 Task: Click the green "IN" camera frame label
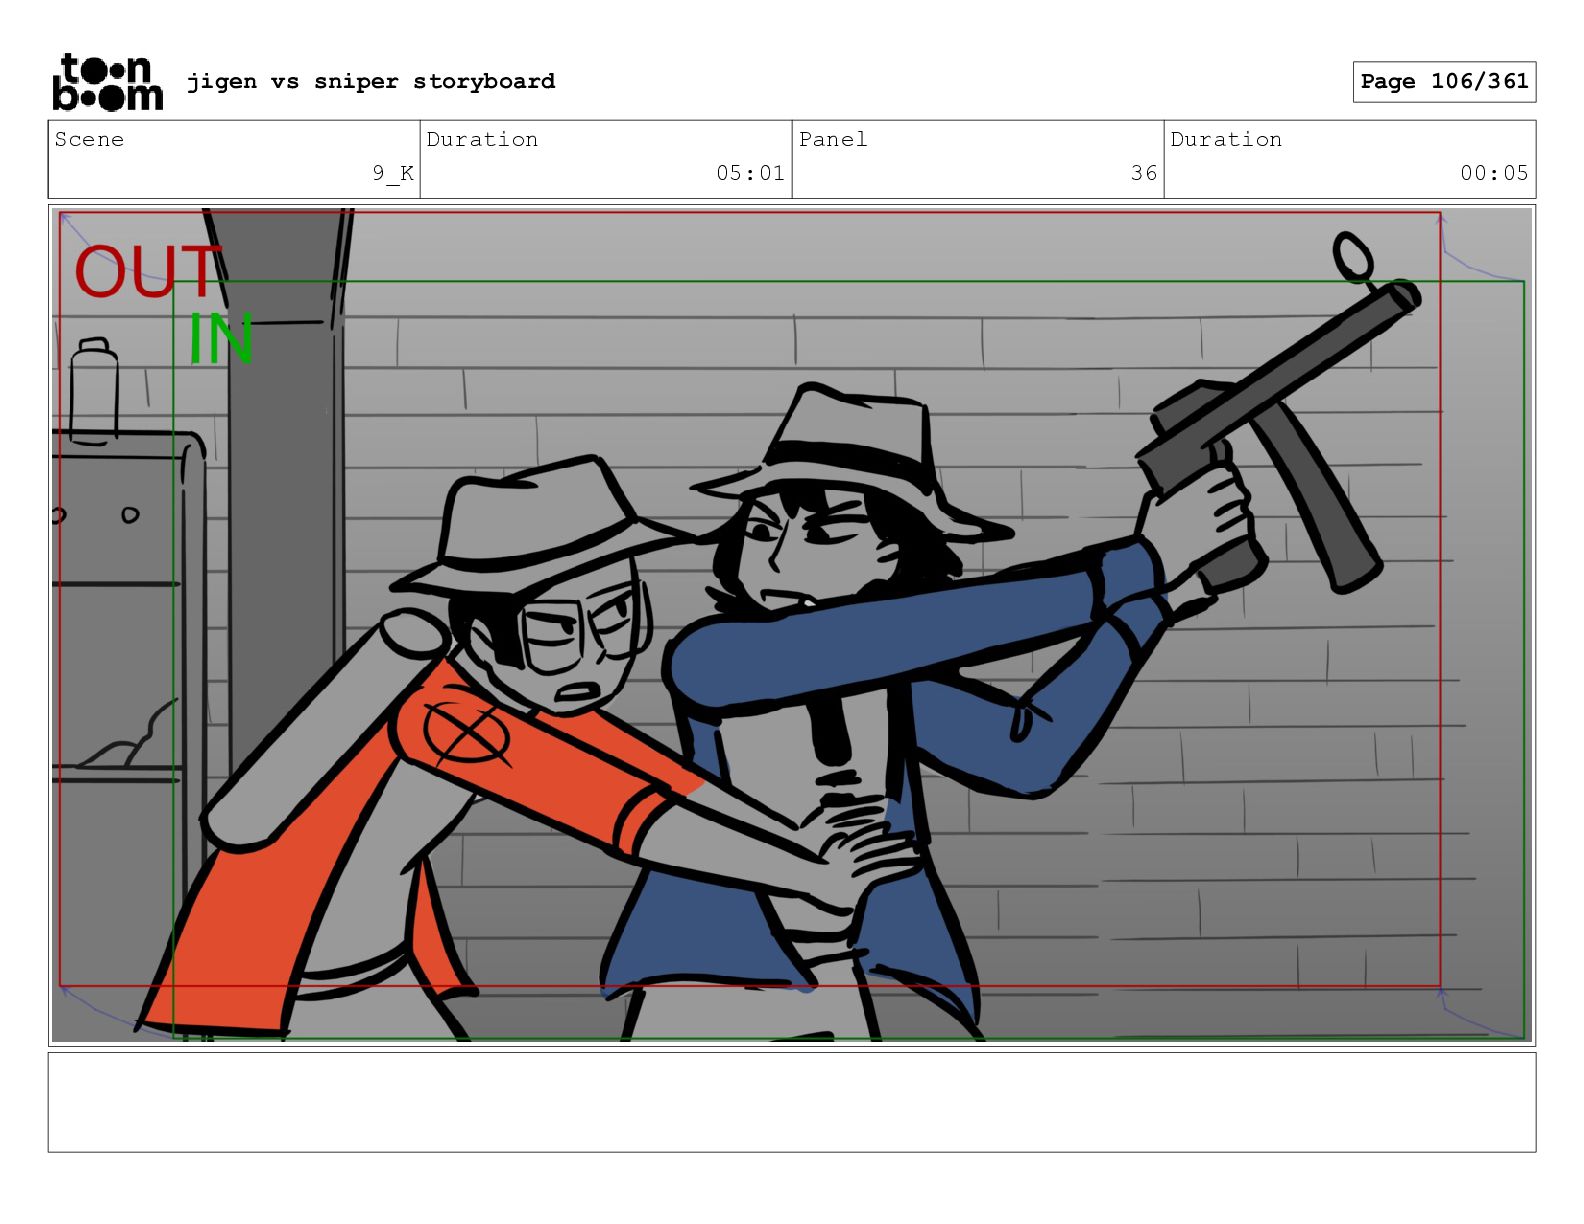click(x=221, y=339)
